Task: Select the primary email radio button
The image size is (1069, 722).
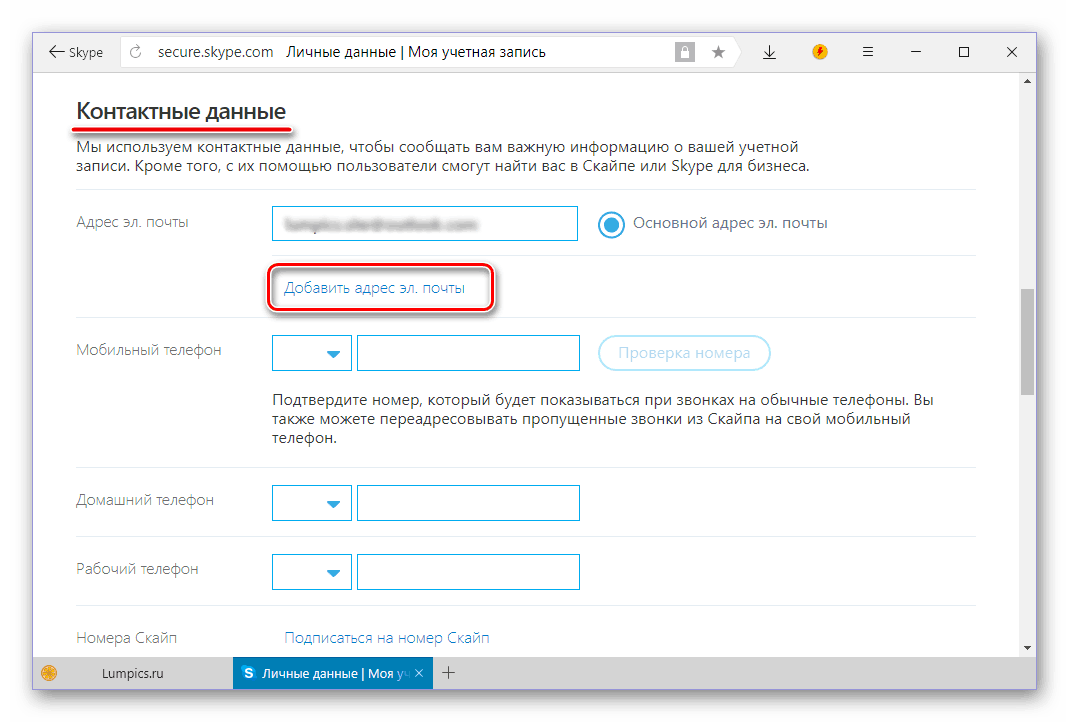Action: (x=611, y=224)
